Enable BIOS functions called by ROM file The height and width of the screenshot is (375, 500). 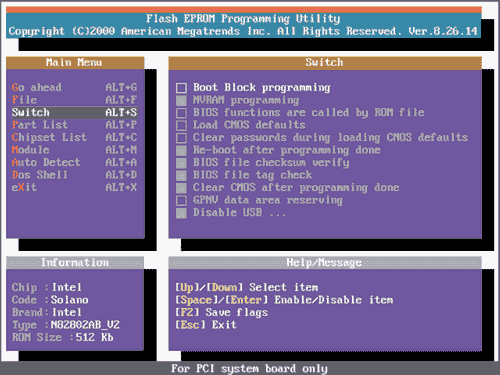point(181,113)
